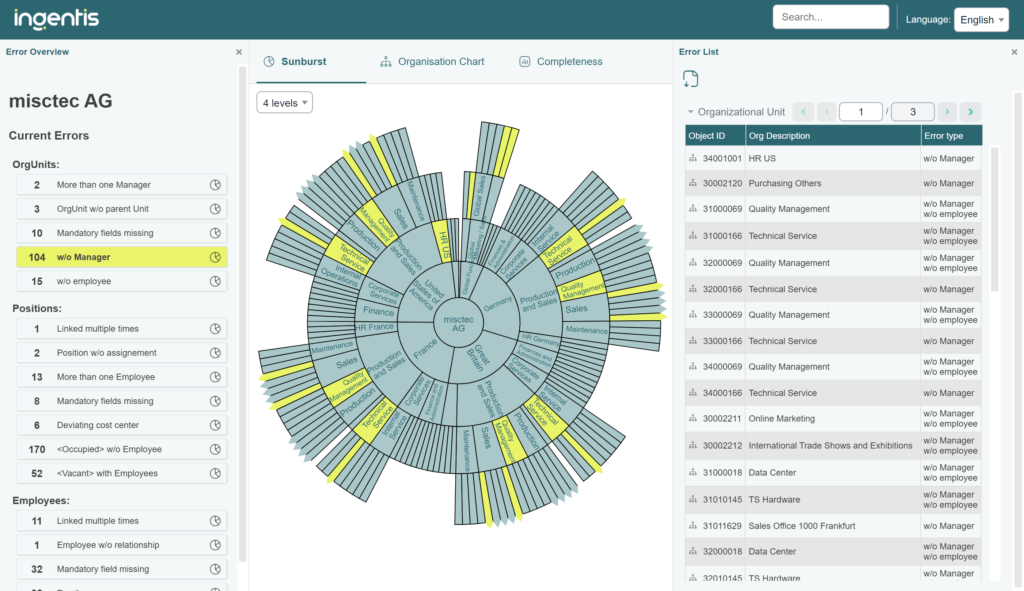The width and height of the screenshot is (1024, 591).
Task: Click the Organisation Chart icon
Action: tap(385, 61)
